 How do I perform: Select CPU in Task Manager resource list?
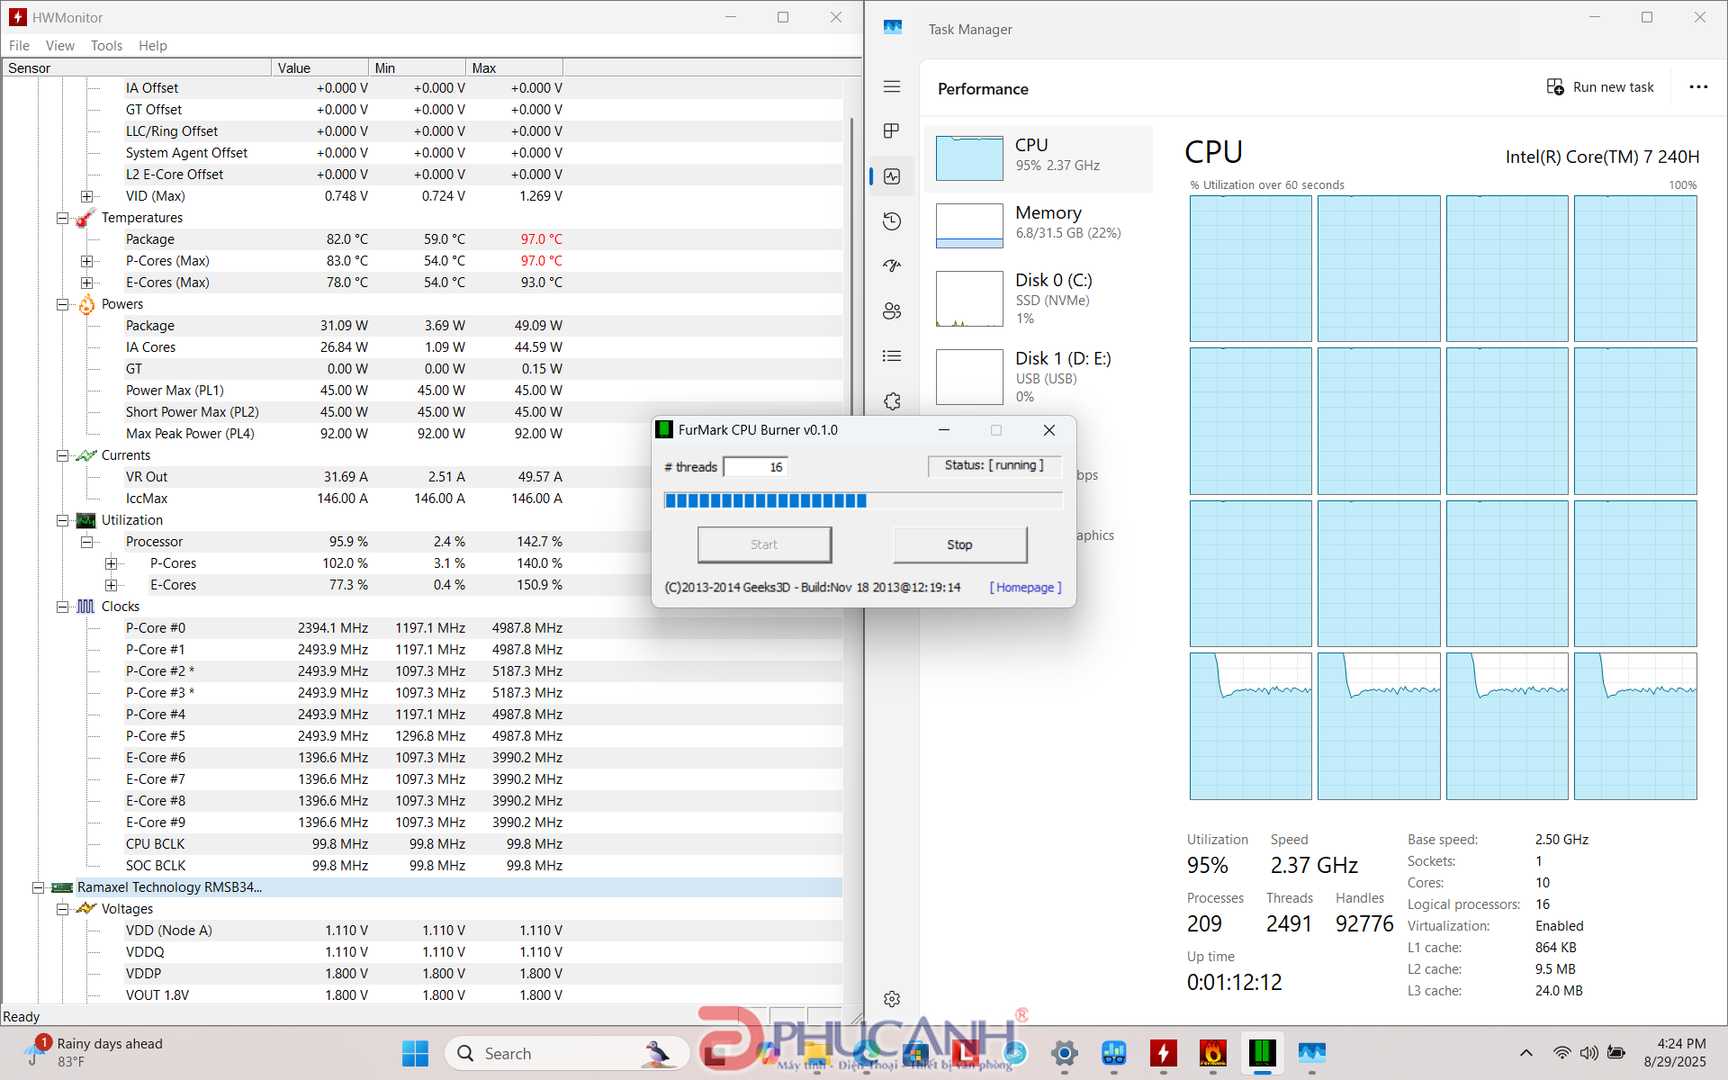click(x=1039, y=158)
